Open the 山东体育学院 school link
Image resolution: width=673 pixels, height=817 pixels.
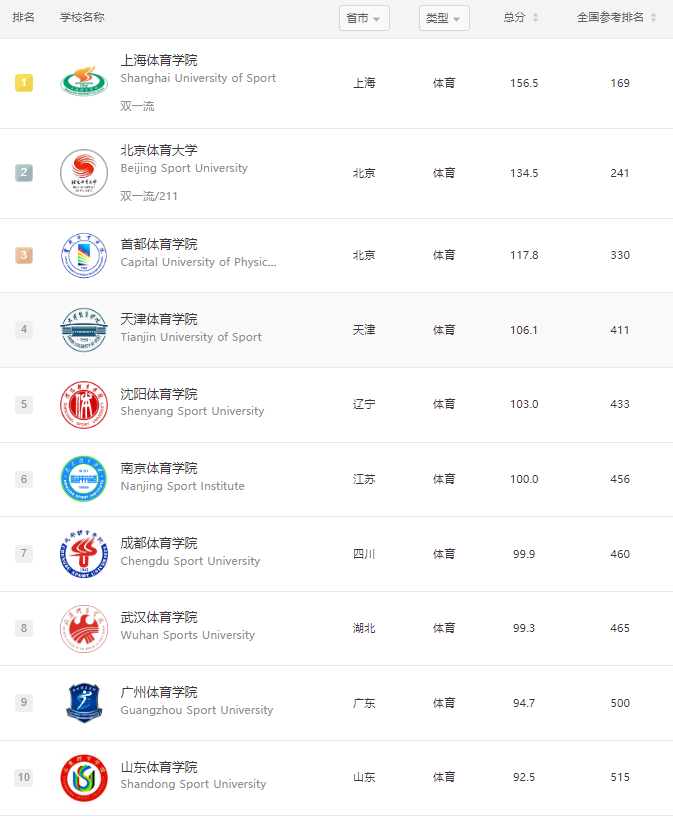pyautogui.click(x=159, y=767)
